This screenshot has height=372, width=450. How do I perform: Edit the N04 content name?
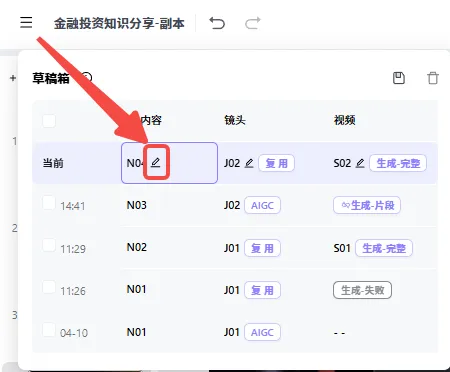click(156, 163)
